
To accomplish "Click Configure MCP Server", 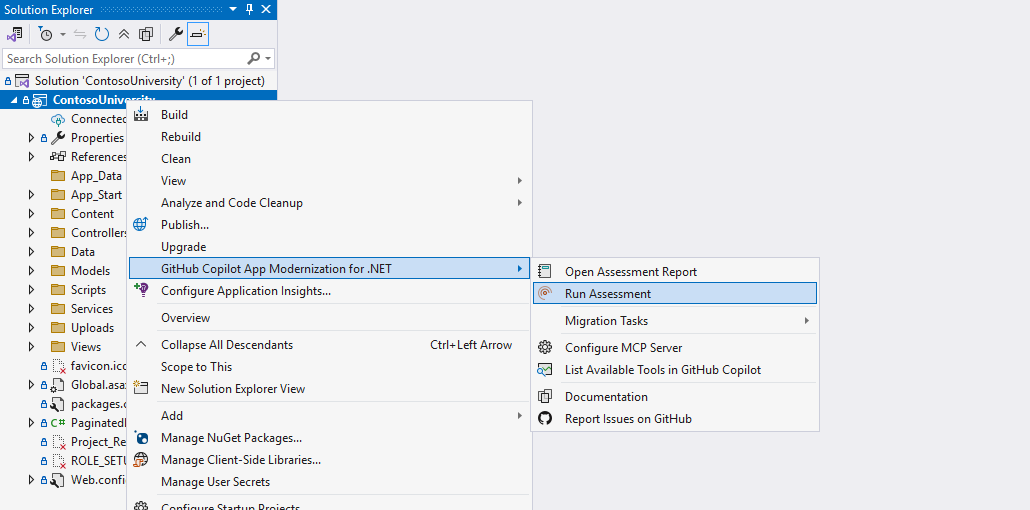I will 675,348.
